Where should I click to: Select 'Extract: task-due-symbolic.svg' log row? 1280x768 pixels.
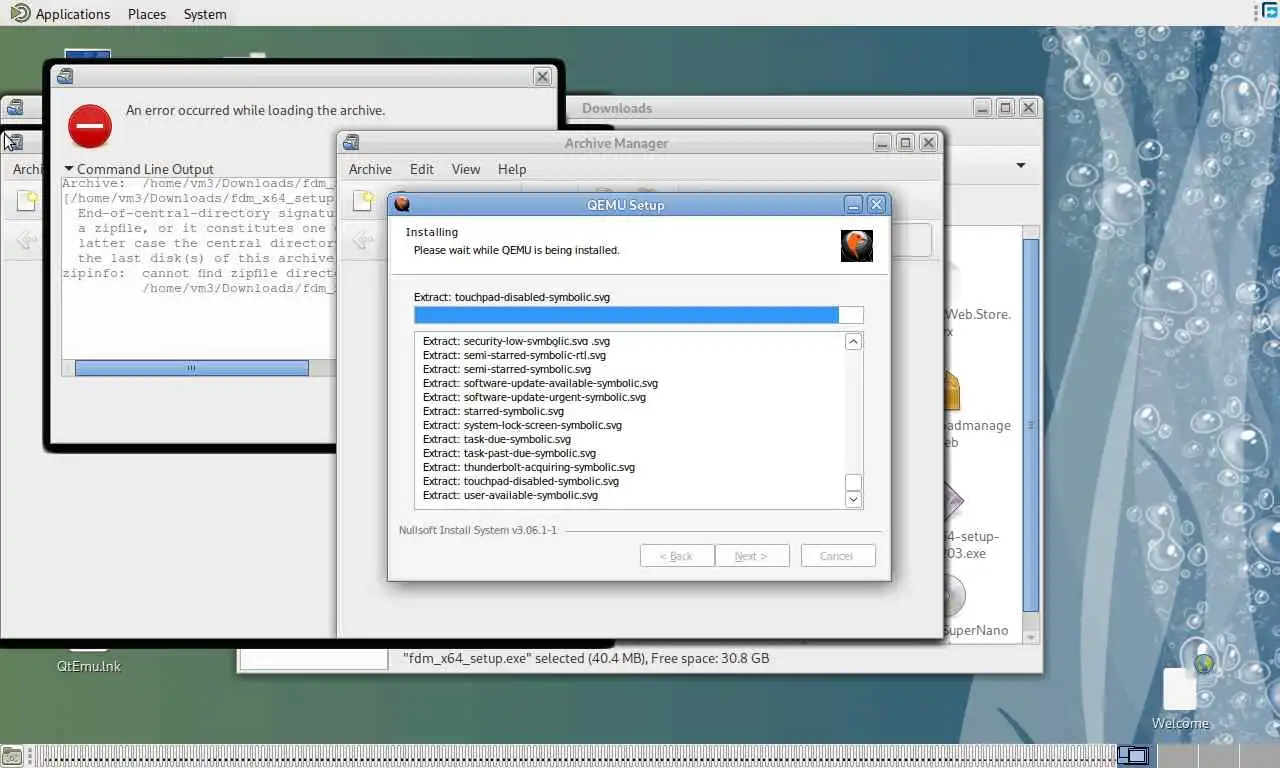[497, 439]
